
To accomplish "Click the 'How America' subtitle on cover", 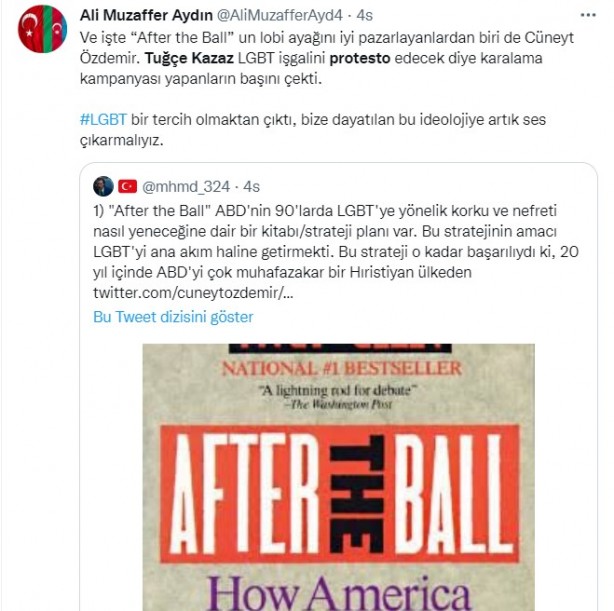I will tap(339, 595).
